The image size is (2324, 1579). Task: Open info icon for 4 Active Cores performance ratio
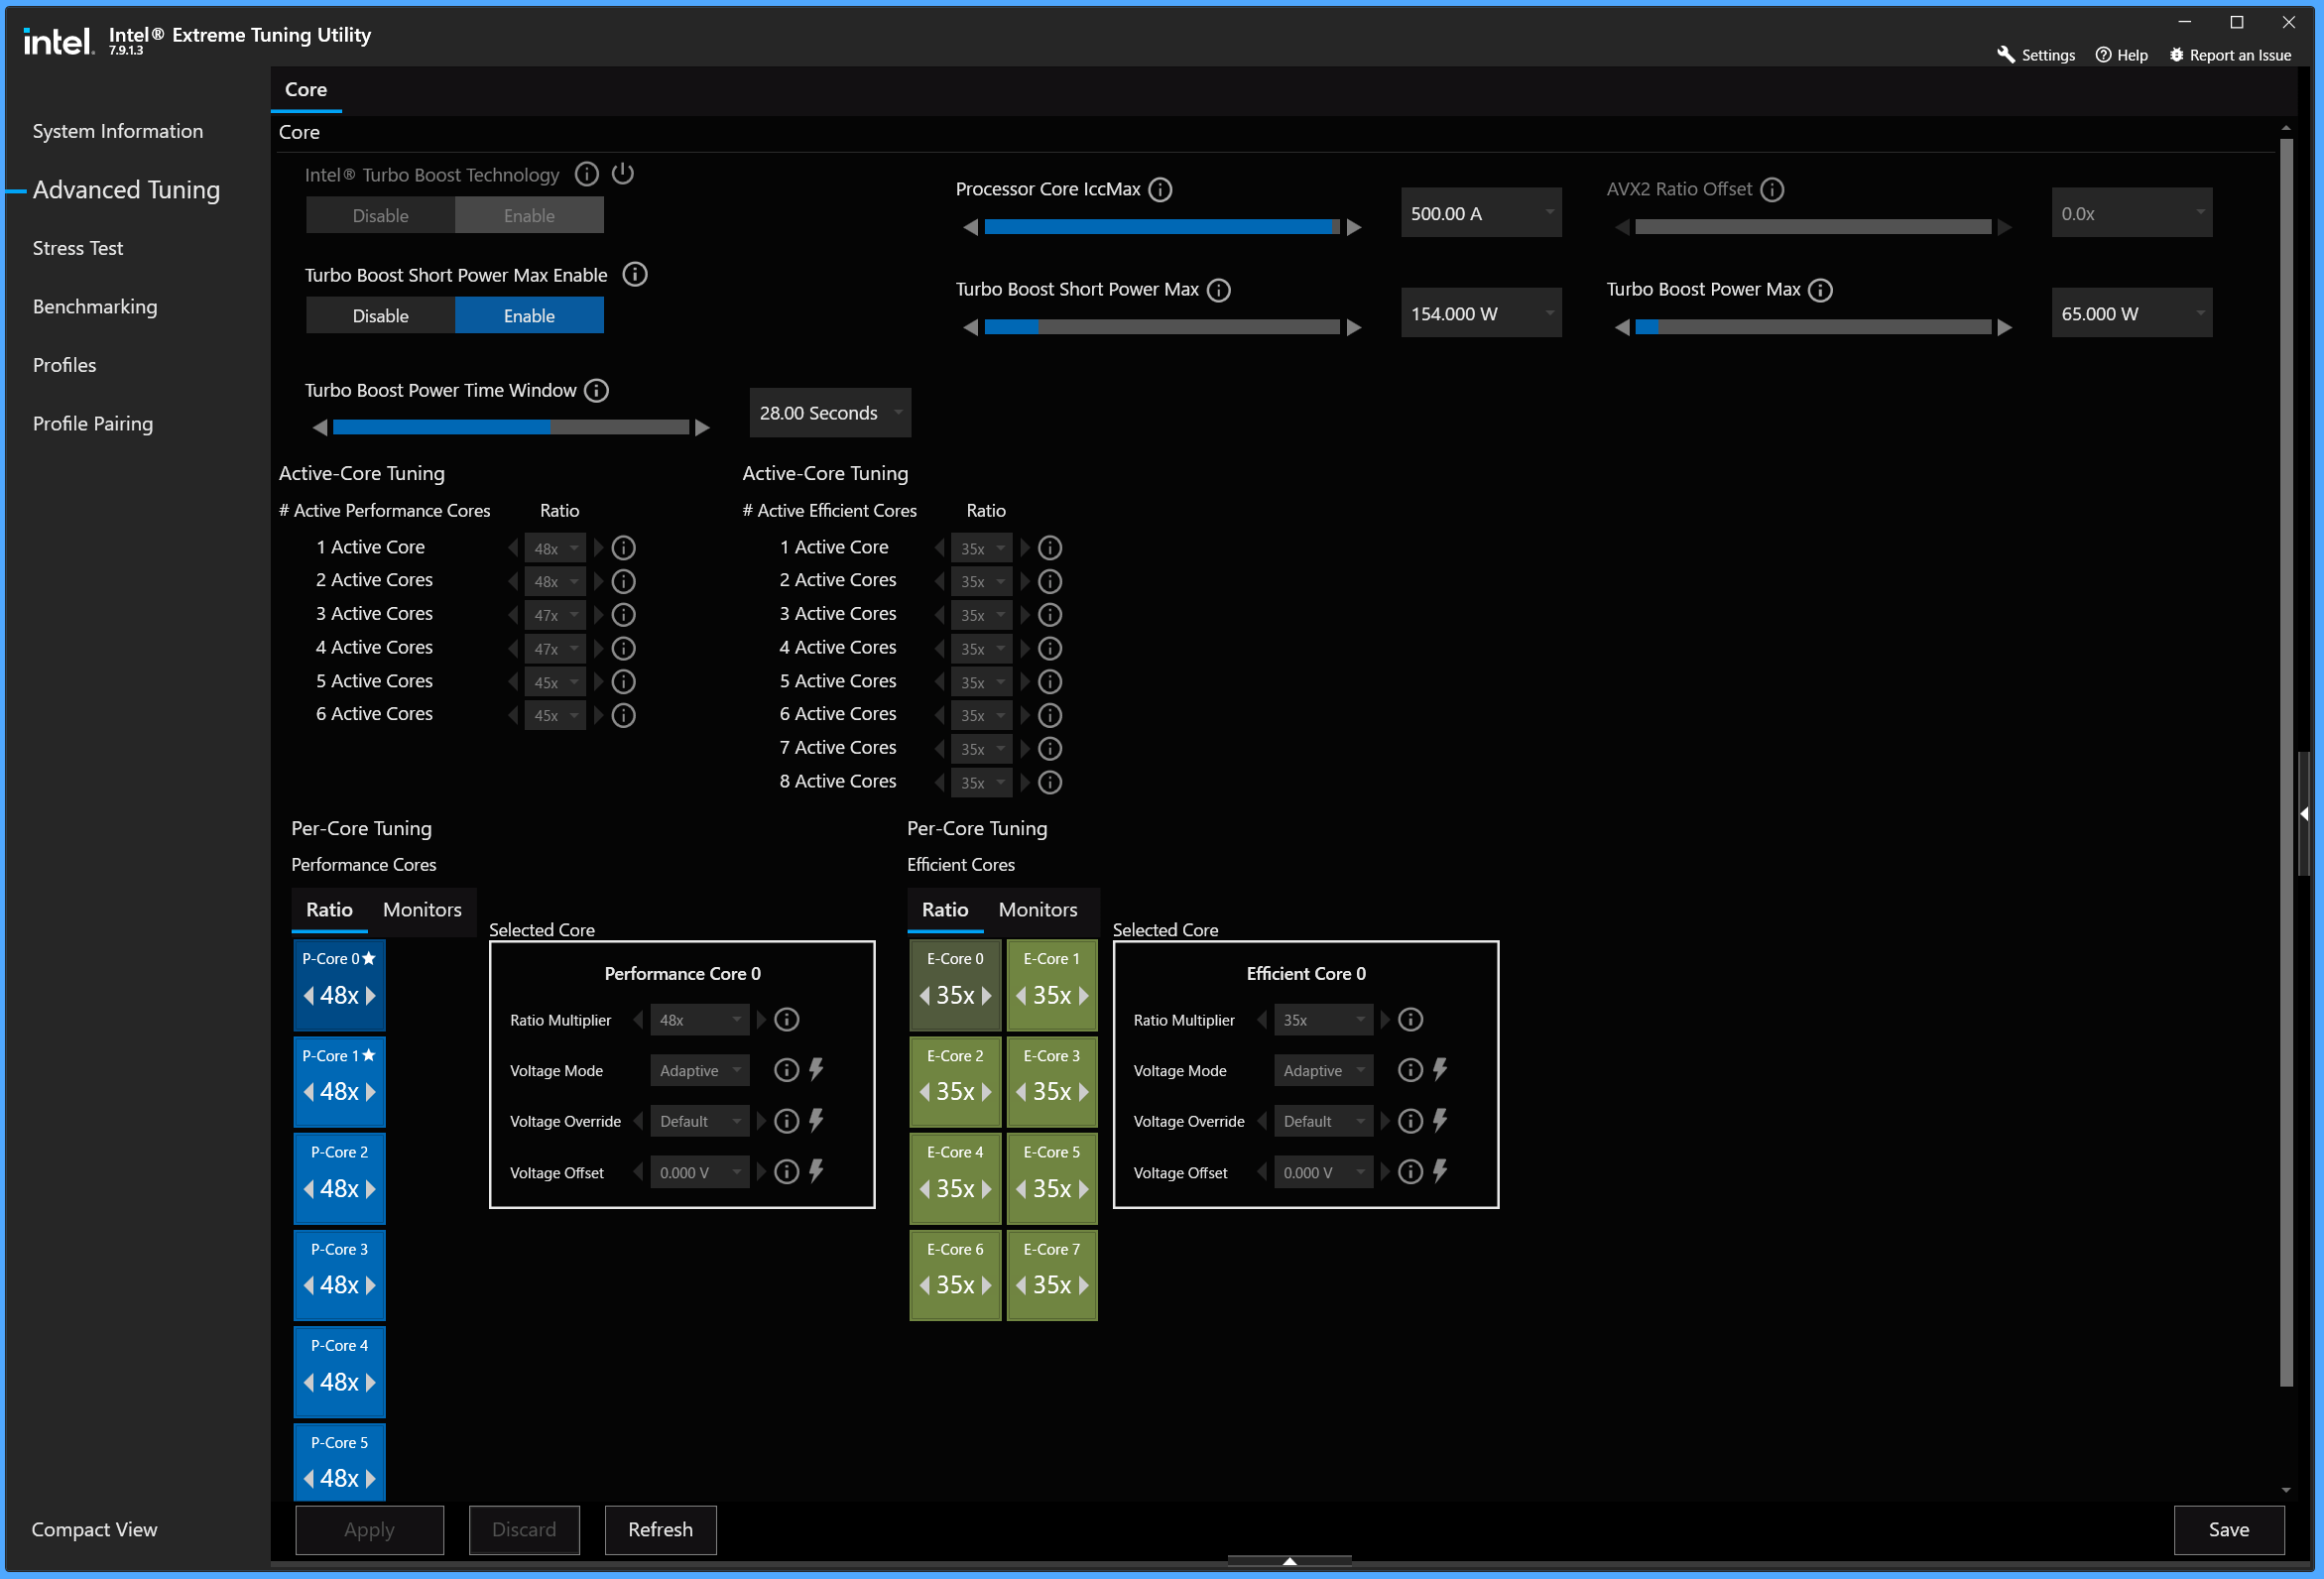(x=624, y=648)
